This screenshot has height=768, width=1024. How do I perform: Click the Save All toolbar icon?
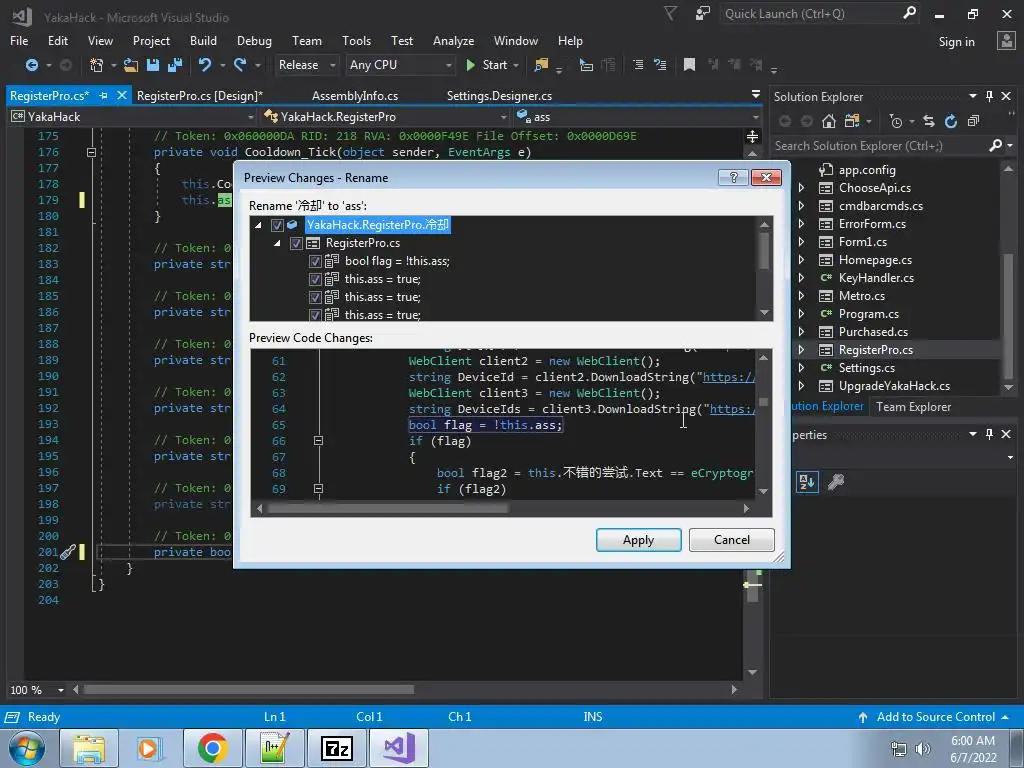(175, 65)
